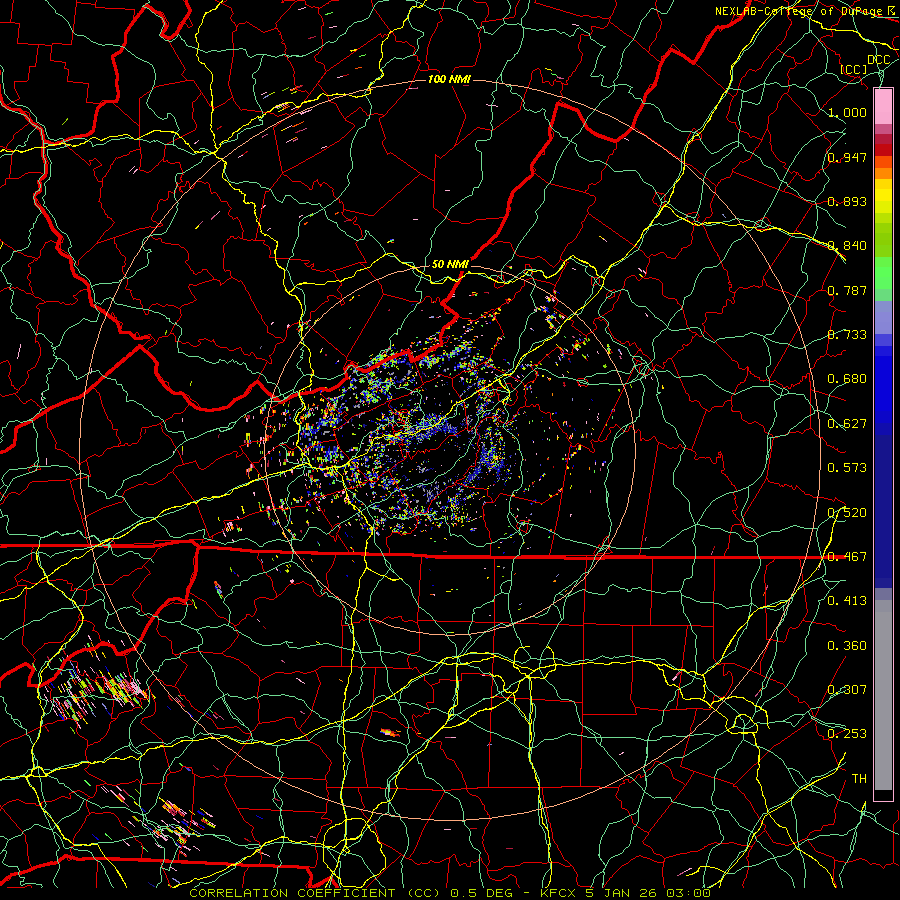Pick the bright green color bar segment
The image size is (900, 900).
point(883,273)
